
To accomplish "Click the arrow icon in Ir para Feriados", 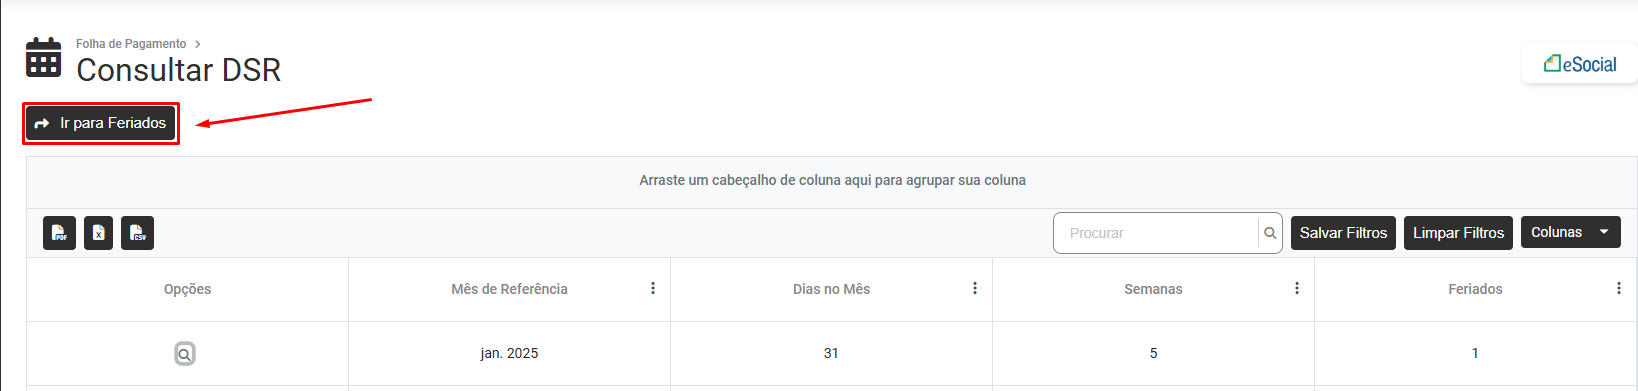I will (x=42, y=124).
